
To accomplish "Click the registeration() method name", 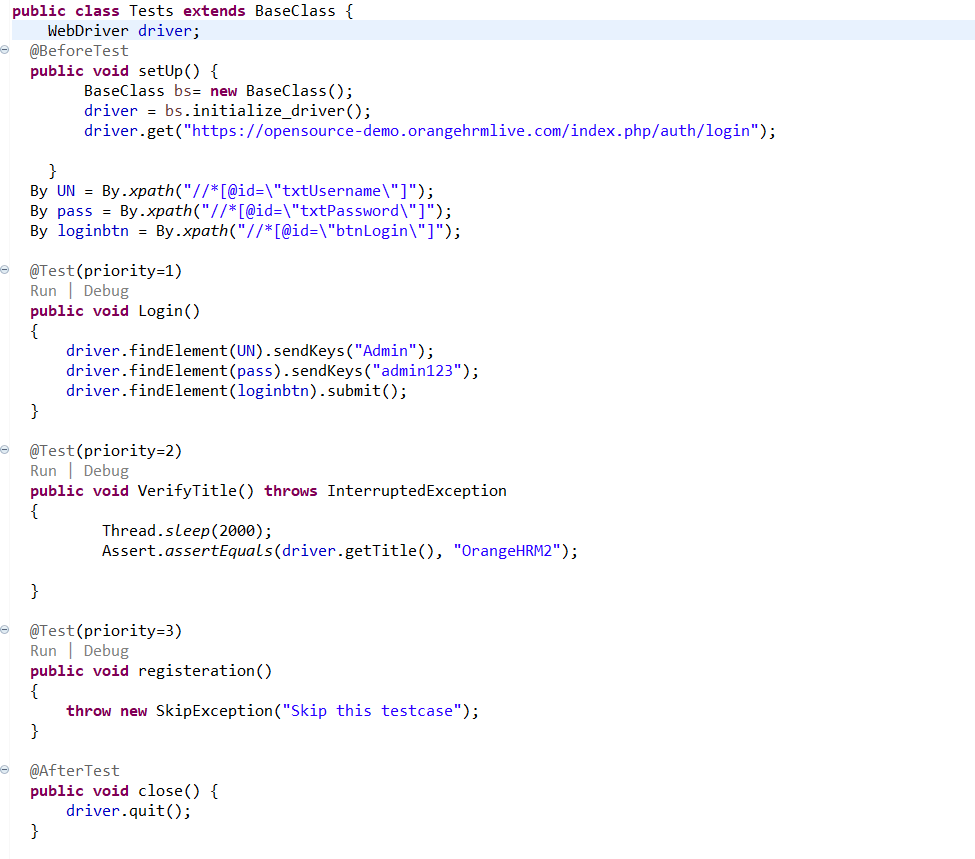I will click(205, 671).
